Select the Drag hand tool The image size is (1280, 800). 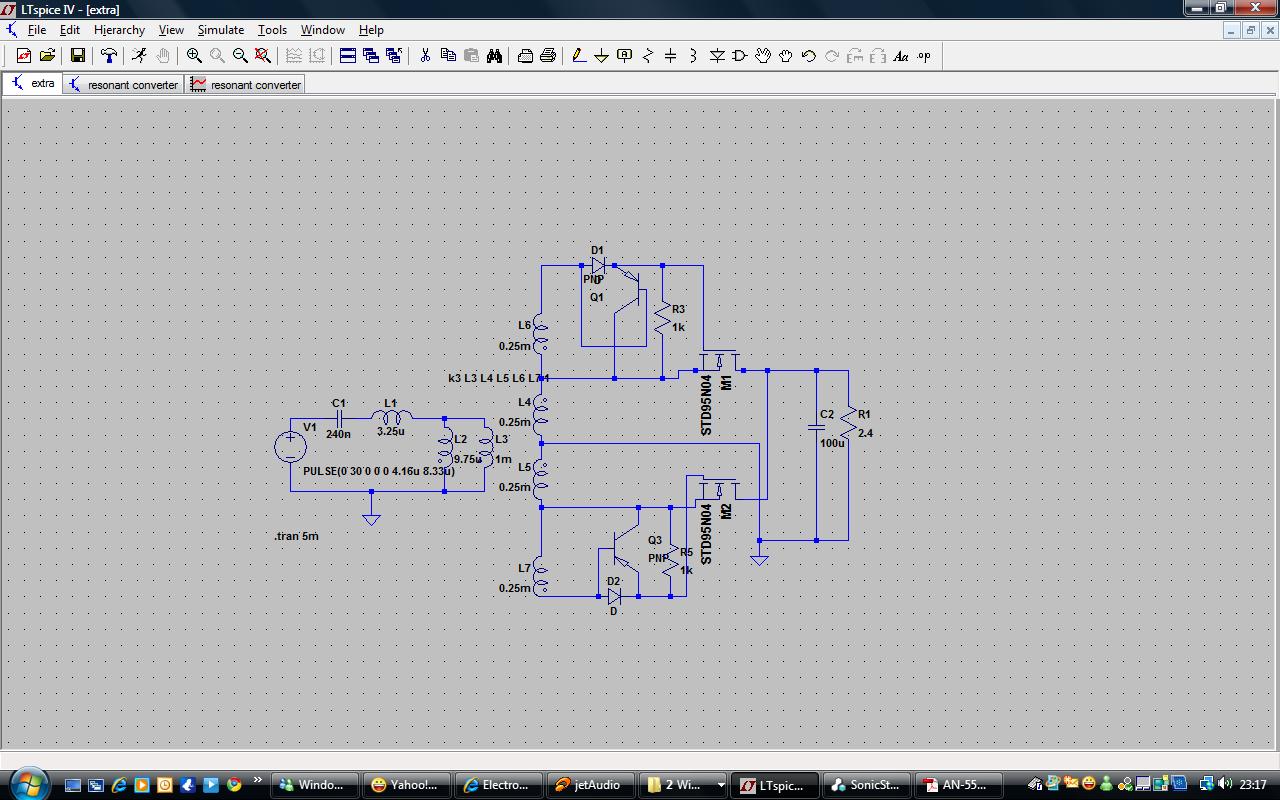[x=786, y=56]
